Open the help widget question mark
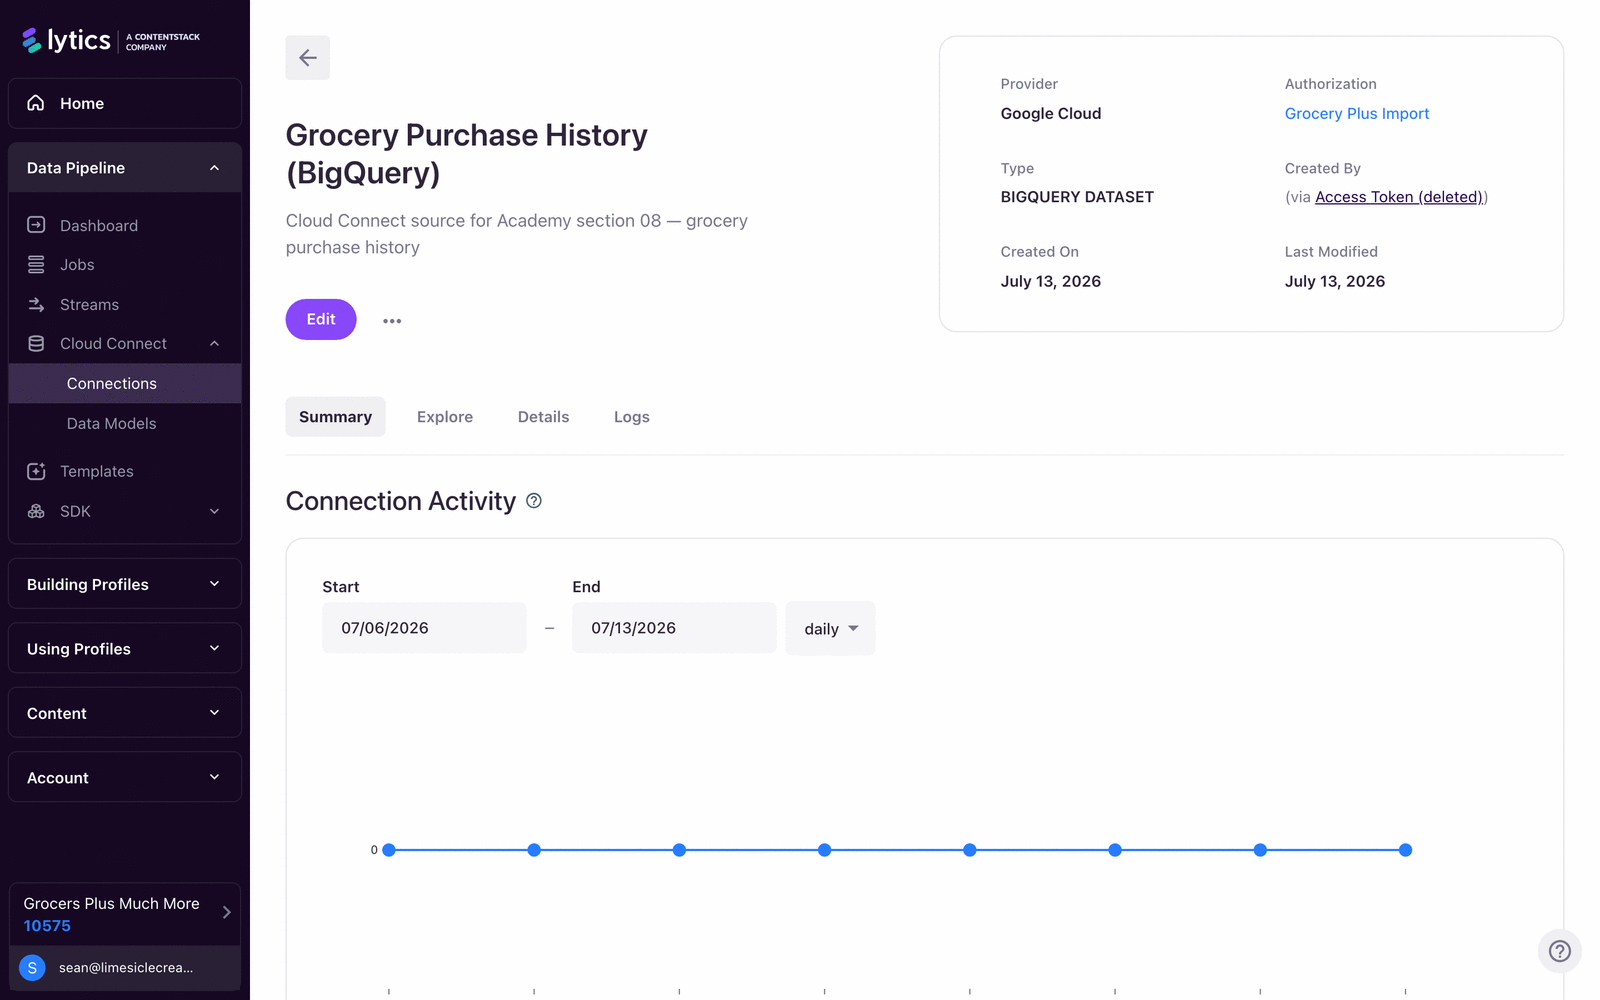1600x1000 pixels. [x=1559, y=951]
